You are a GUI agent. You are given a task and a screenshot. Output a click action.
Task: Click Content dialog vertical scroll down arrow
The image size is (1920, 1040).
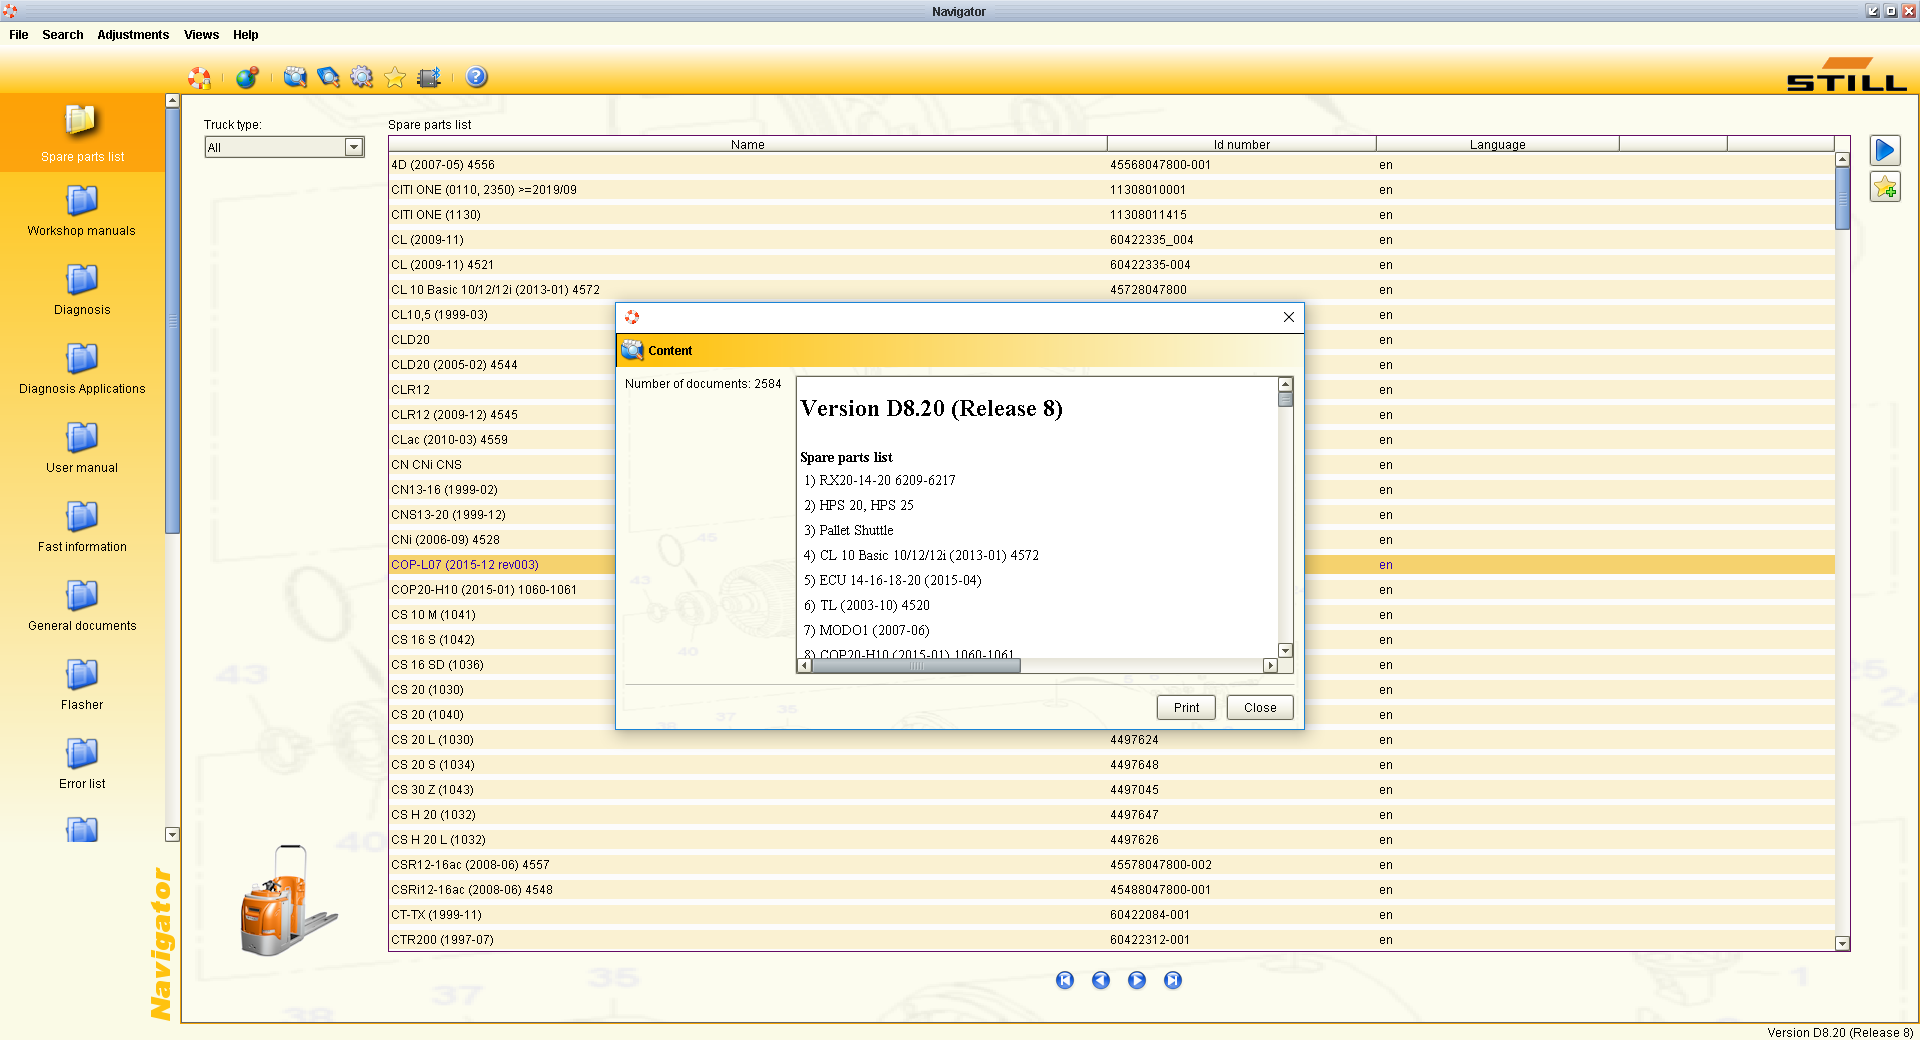click(x=1286, y=650)
